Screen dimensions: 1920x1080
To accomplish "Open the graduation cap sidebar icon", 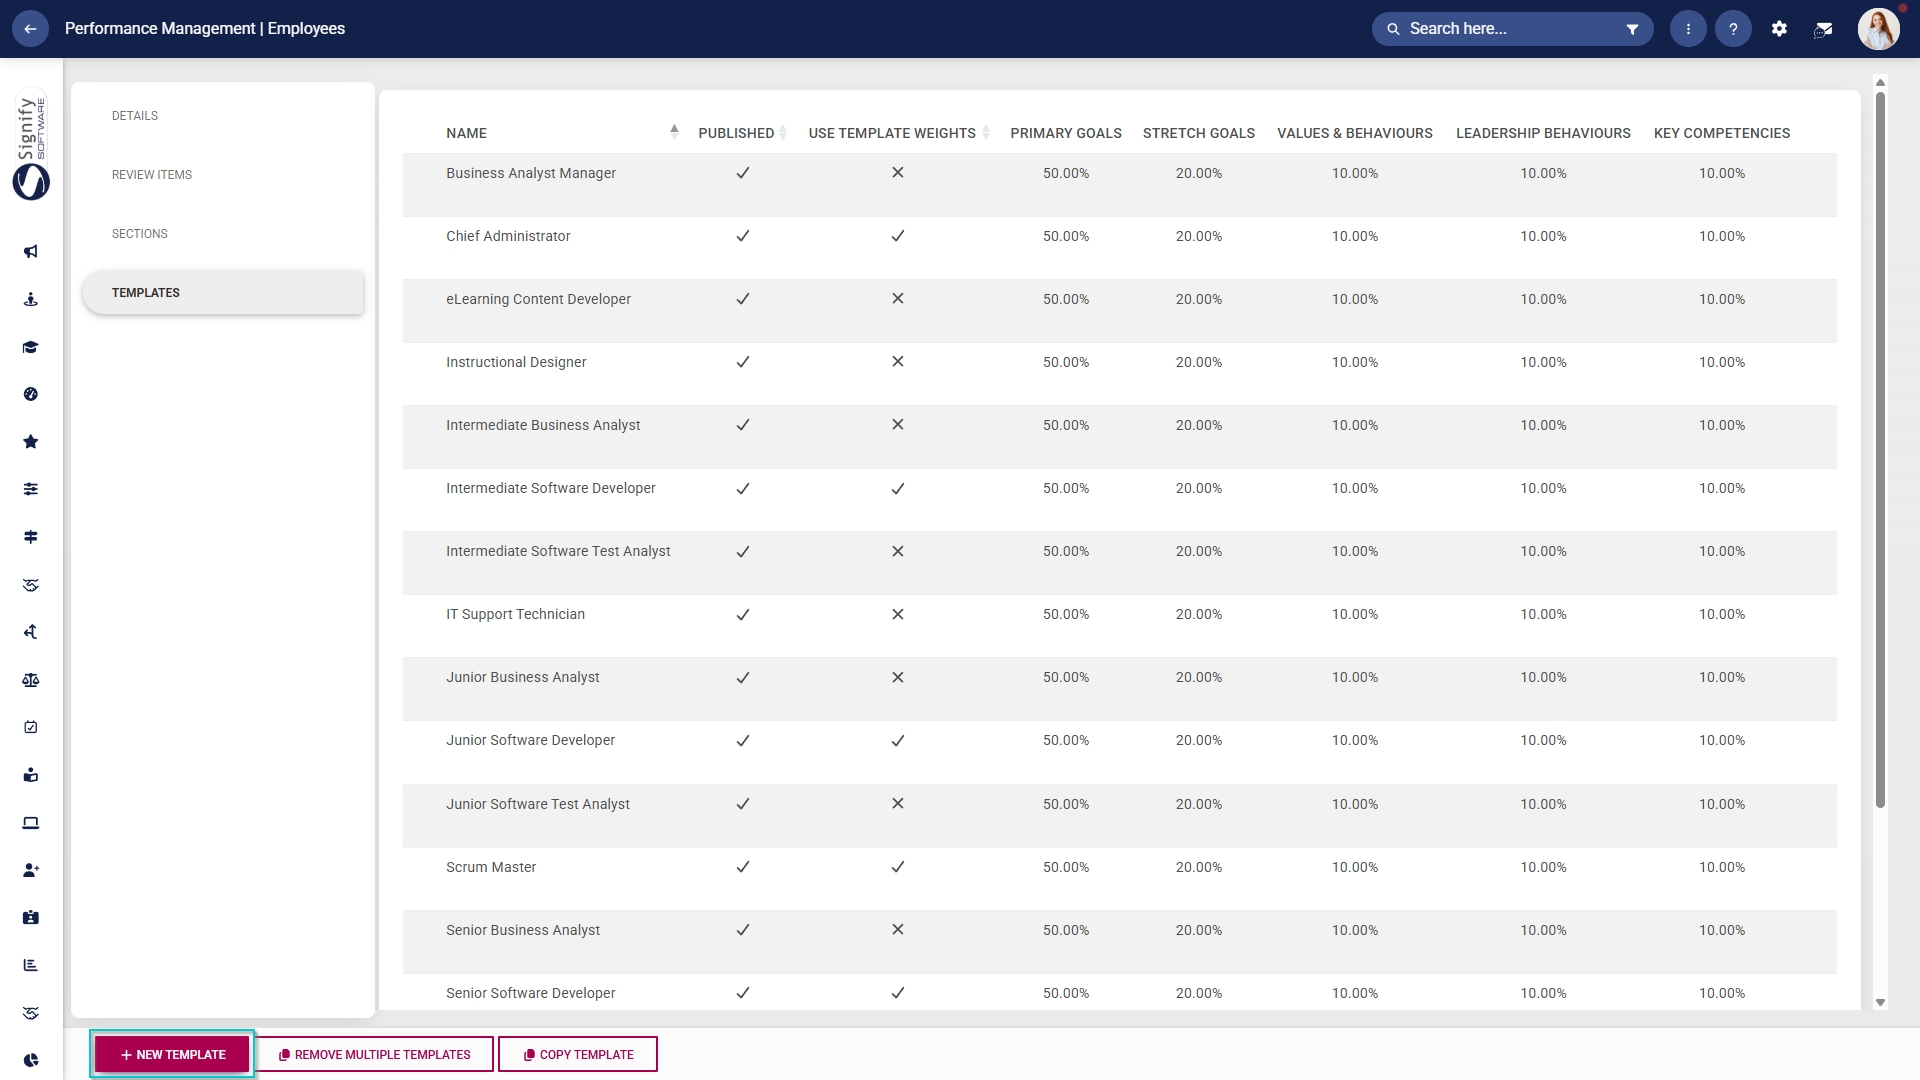I will (x=31, y=347).
